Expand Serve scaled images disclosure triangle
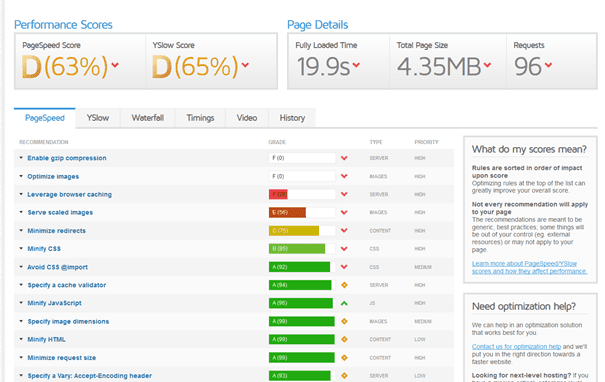605x382 pixels. pyautogui.click(x=21, y=212)
